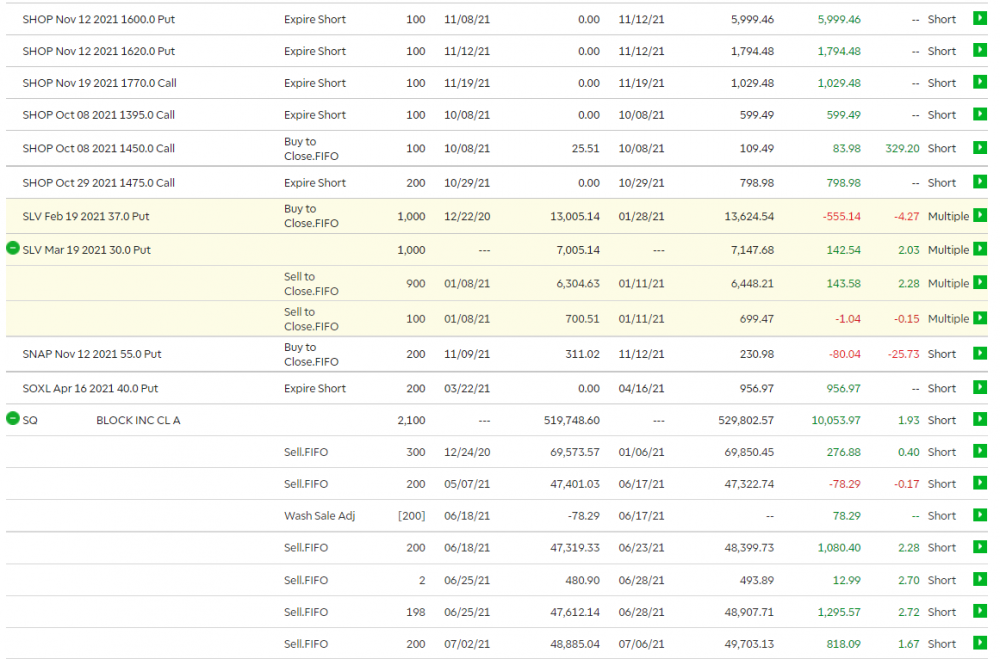Open green arrow for SNAP Nov 12 55.0 Put
The width and height of the screenshot is (1000, 659).
[x=979, y=354]
